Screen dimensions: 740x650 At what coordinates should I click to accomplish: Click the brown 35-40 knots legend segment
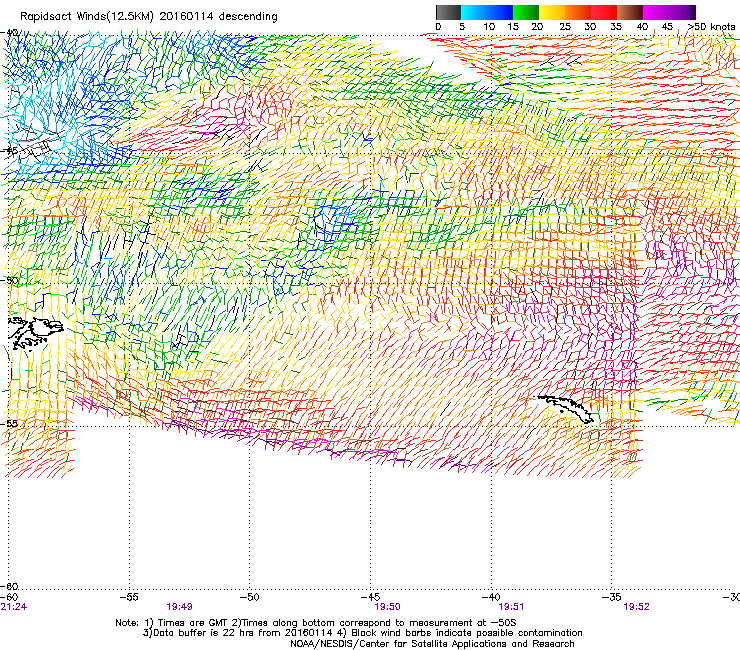pyautogui.click(x=630, y=12)
